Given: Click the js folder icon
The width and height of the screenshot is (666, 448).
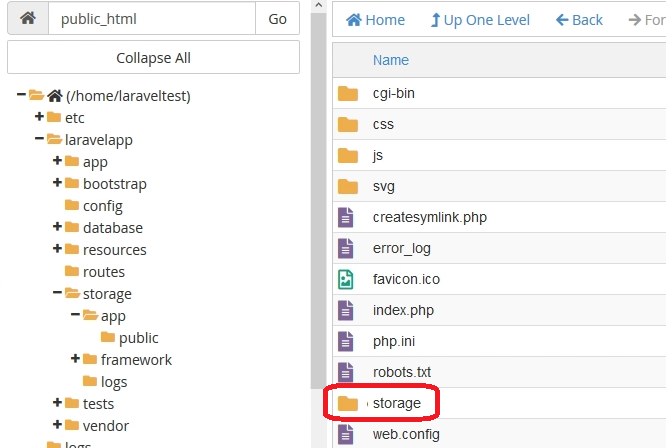Looking at the screenshot, I should coord(348,155).
